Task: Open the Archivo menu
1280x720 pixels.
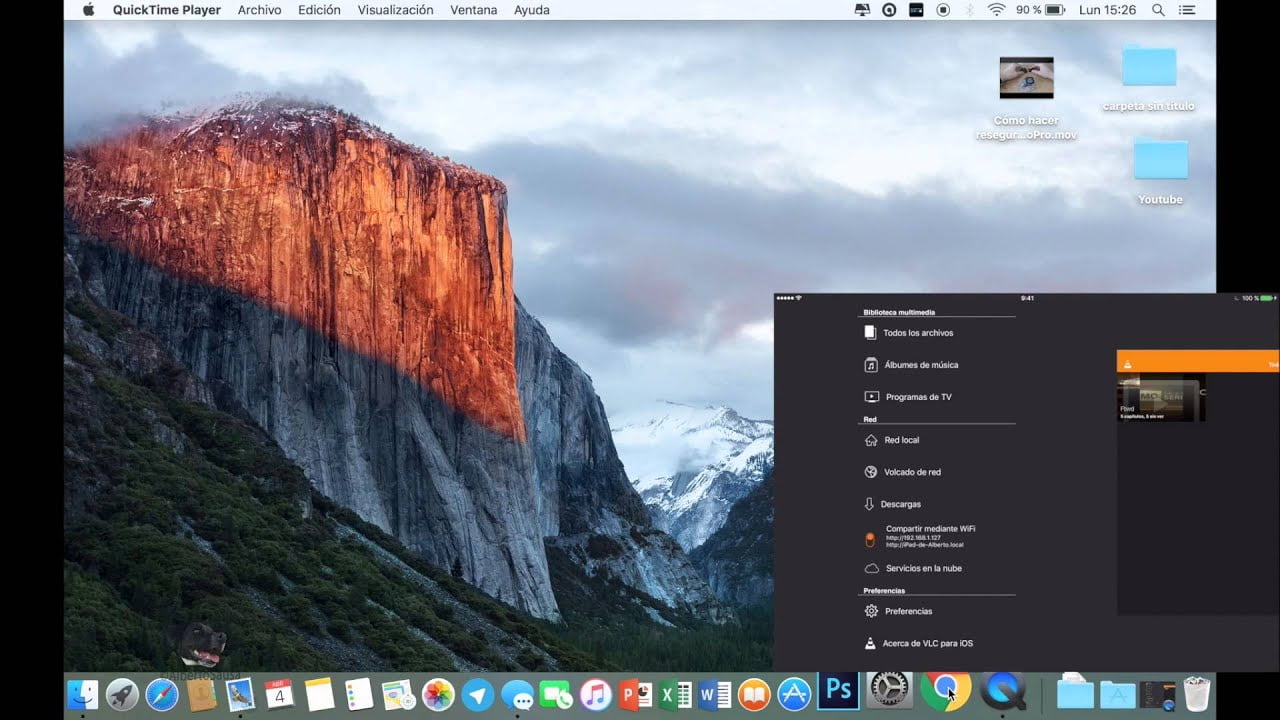Action: [x=259, y=10]
